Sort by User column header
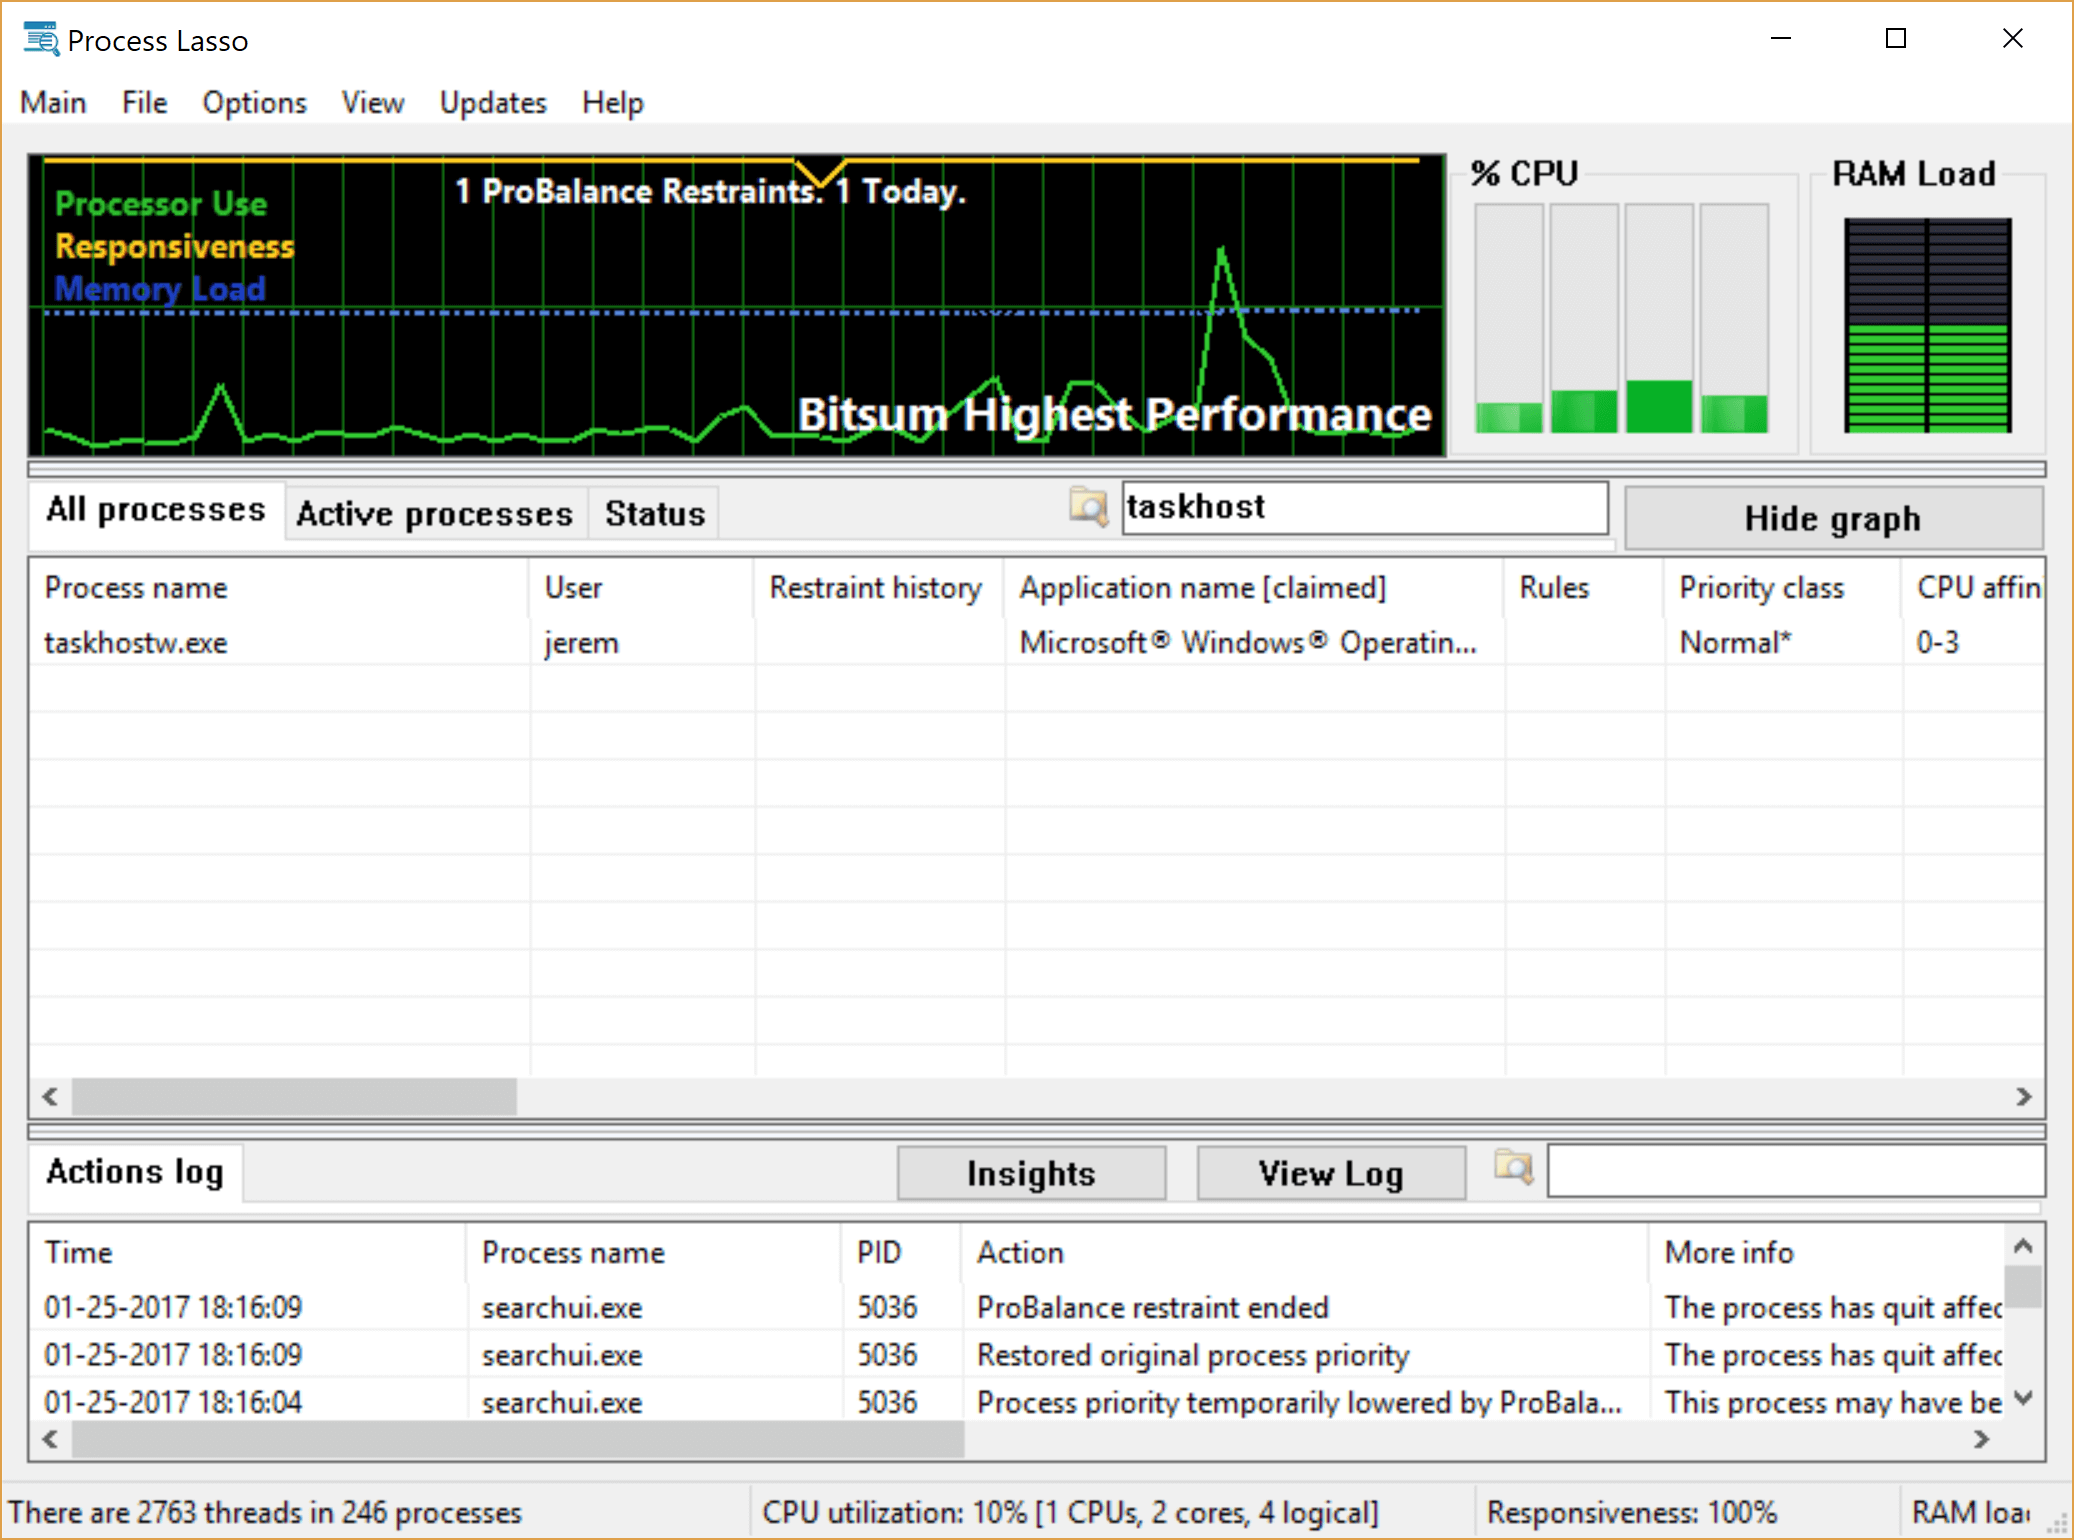Viewport: 2074px width, 1540px height. tap(641, 588)
